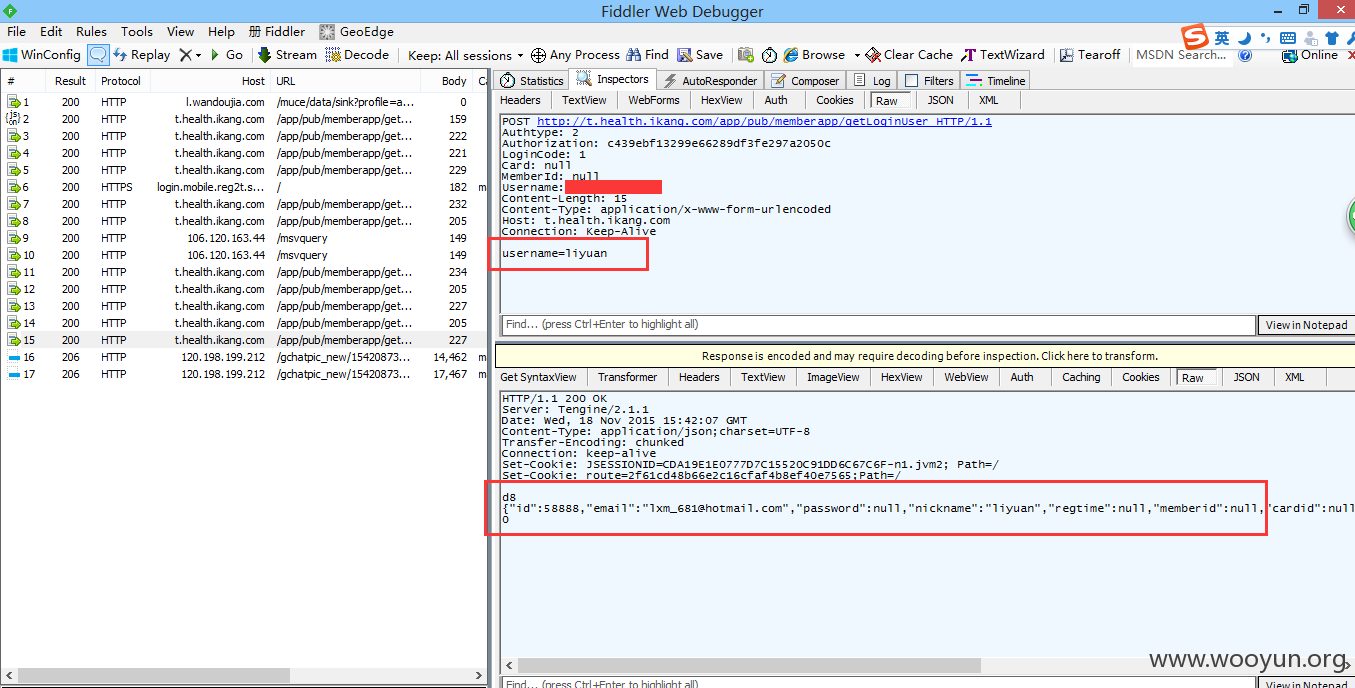Toggle Sogou English/Chinese mode indicator
The height and width of the screenshot is (688, 1355).
click(x=1222, y=38)
